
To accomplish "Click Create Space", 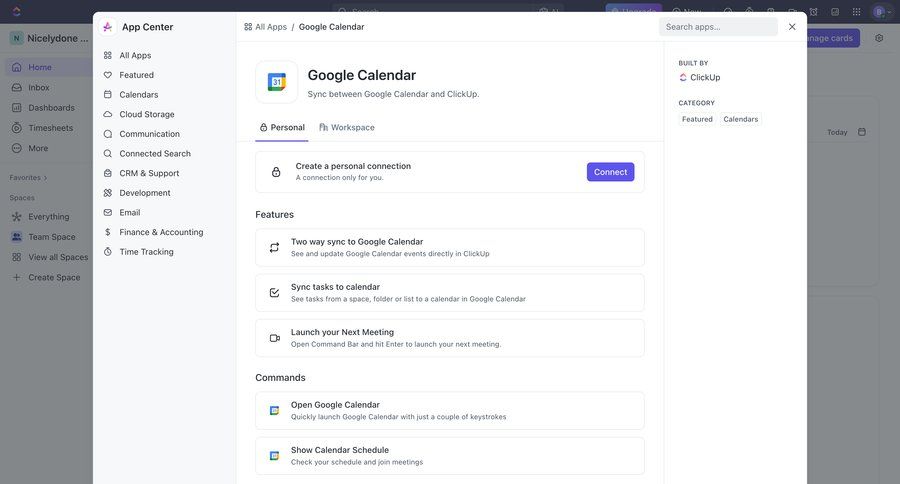I will coord(54,277).
